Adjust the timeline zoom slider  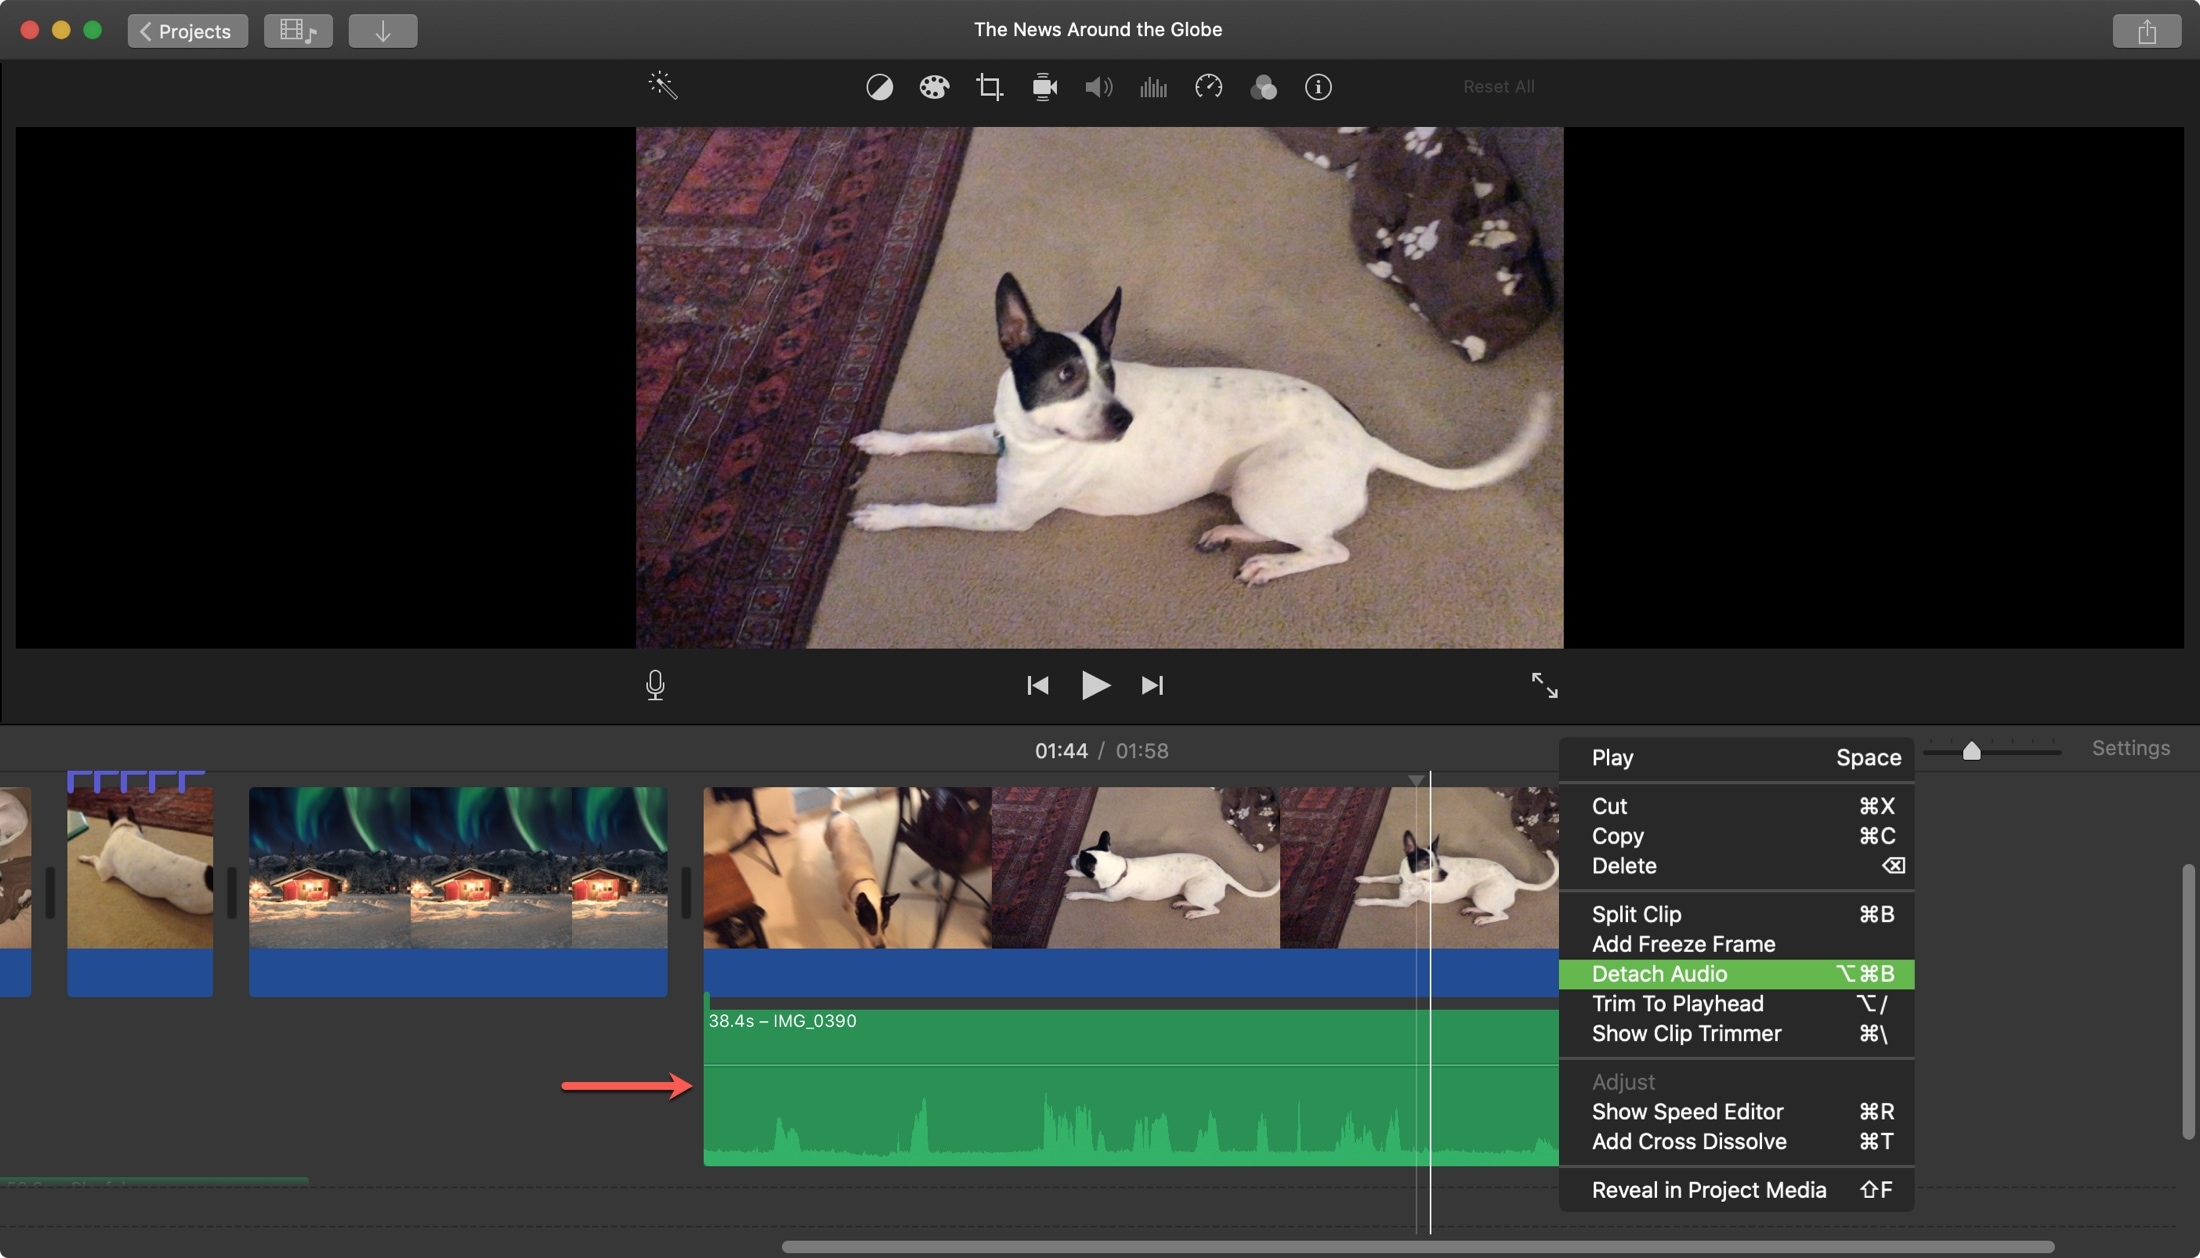point(1971,750)
